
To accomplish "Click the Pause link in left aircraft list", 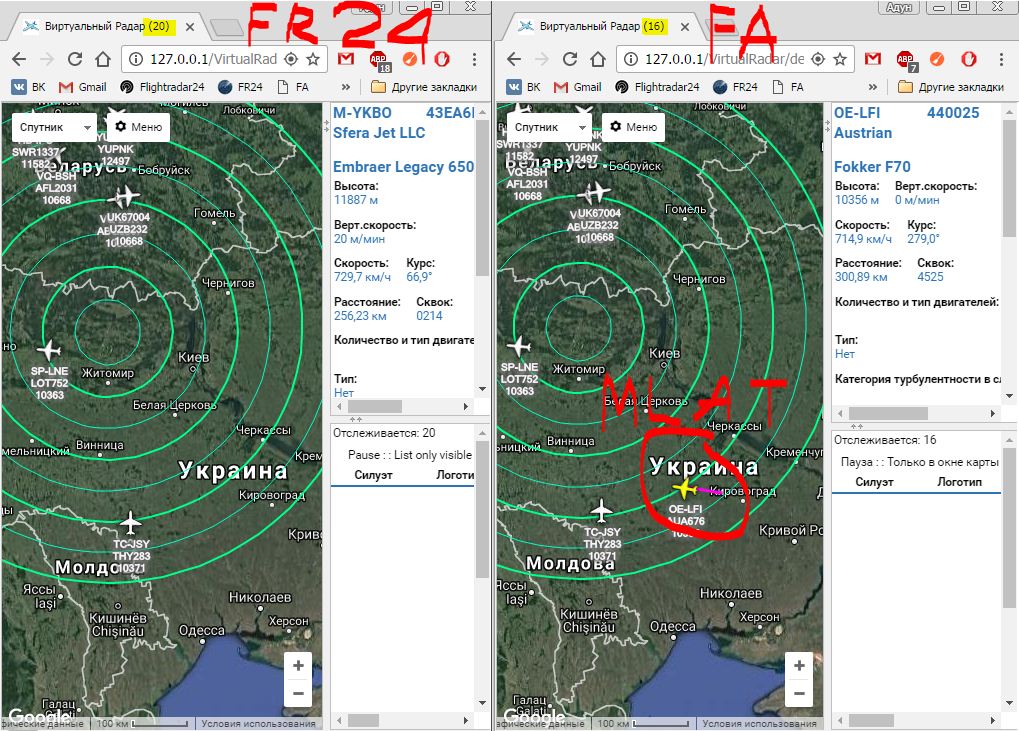I will pyautogui.click(x=364, y=455).
